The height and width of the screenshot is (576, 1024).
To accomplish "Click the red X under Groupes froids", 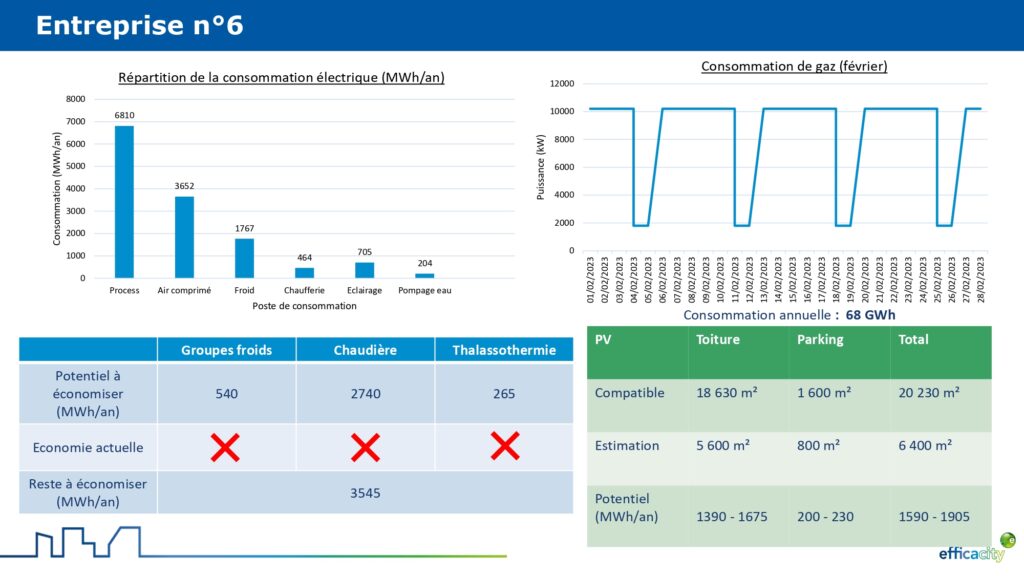I will [225, 448].
